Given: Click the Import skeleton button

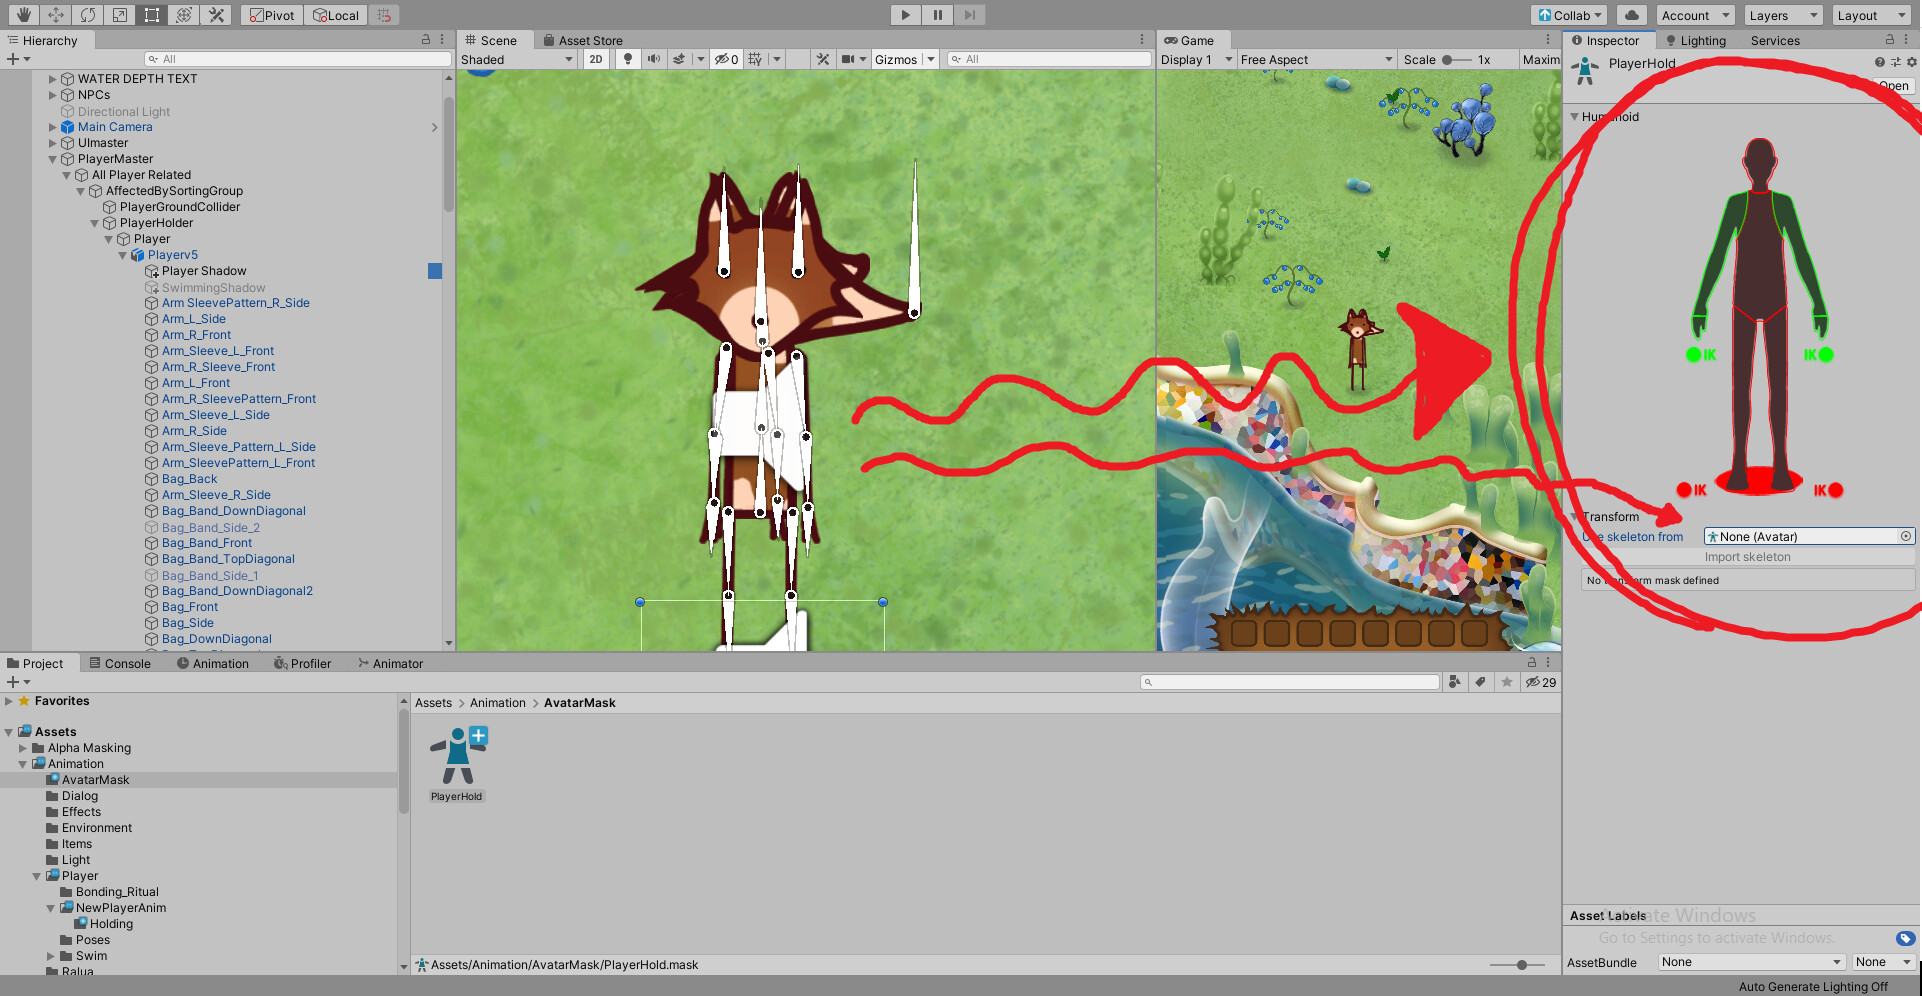Looking at the screenshot, I should point(1748,557).
